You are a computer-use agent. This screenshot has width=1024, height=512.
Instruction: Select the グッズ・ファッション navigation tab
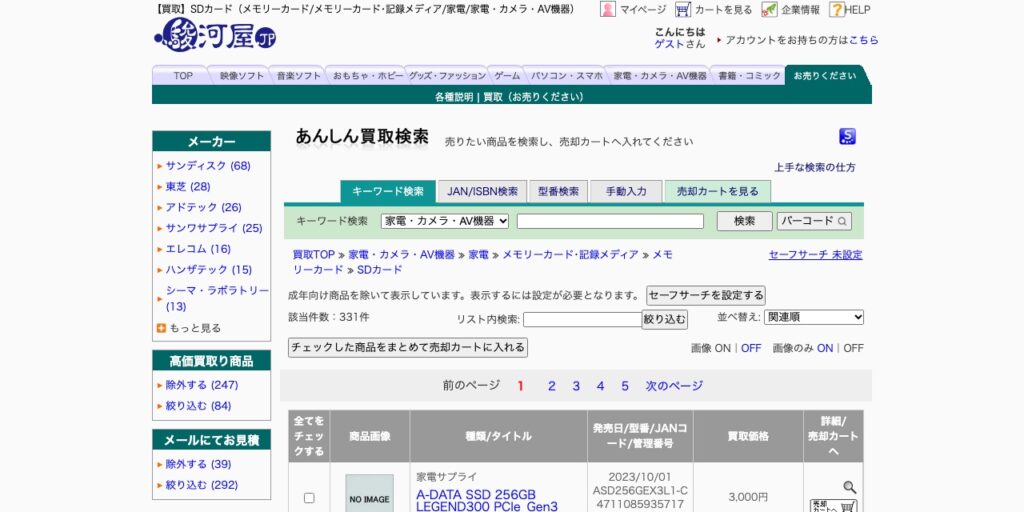(x=447, y=76)
